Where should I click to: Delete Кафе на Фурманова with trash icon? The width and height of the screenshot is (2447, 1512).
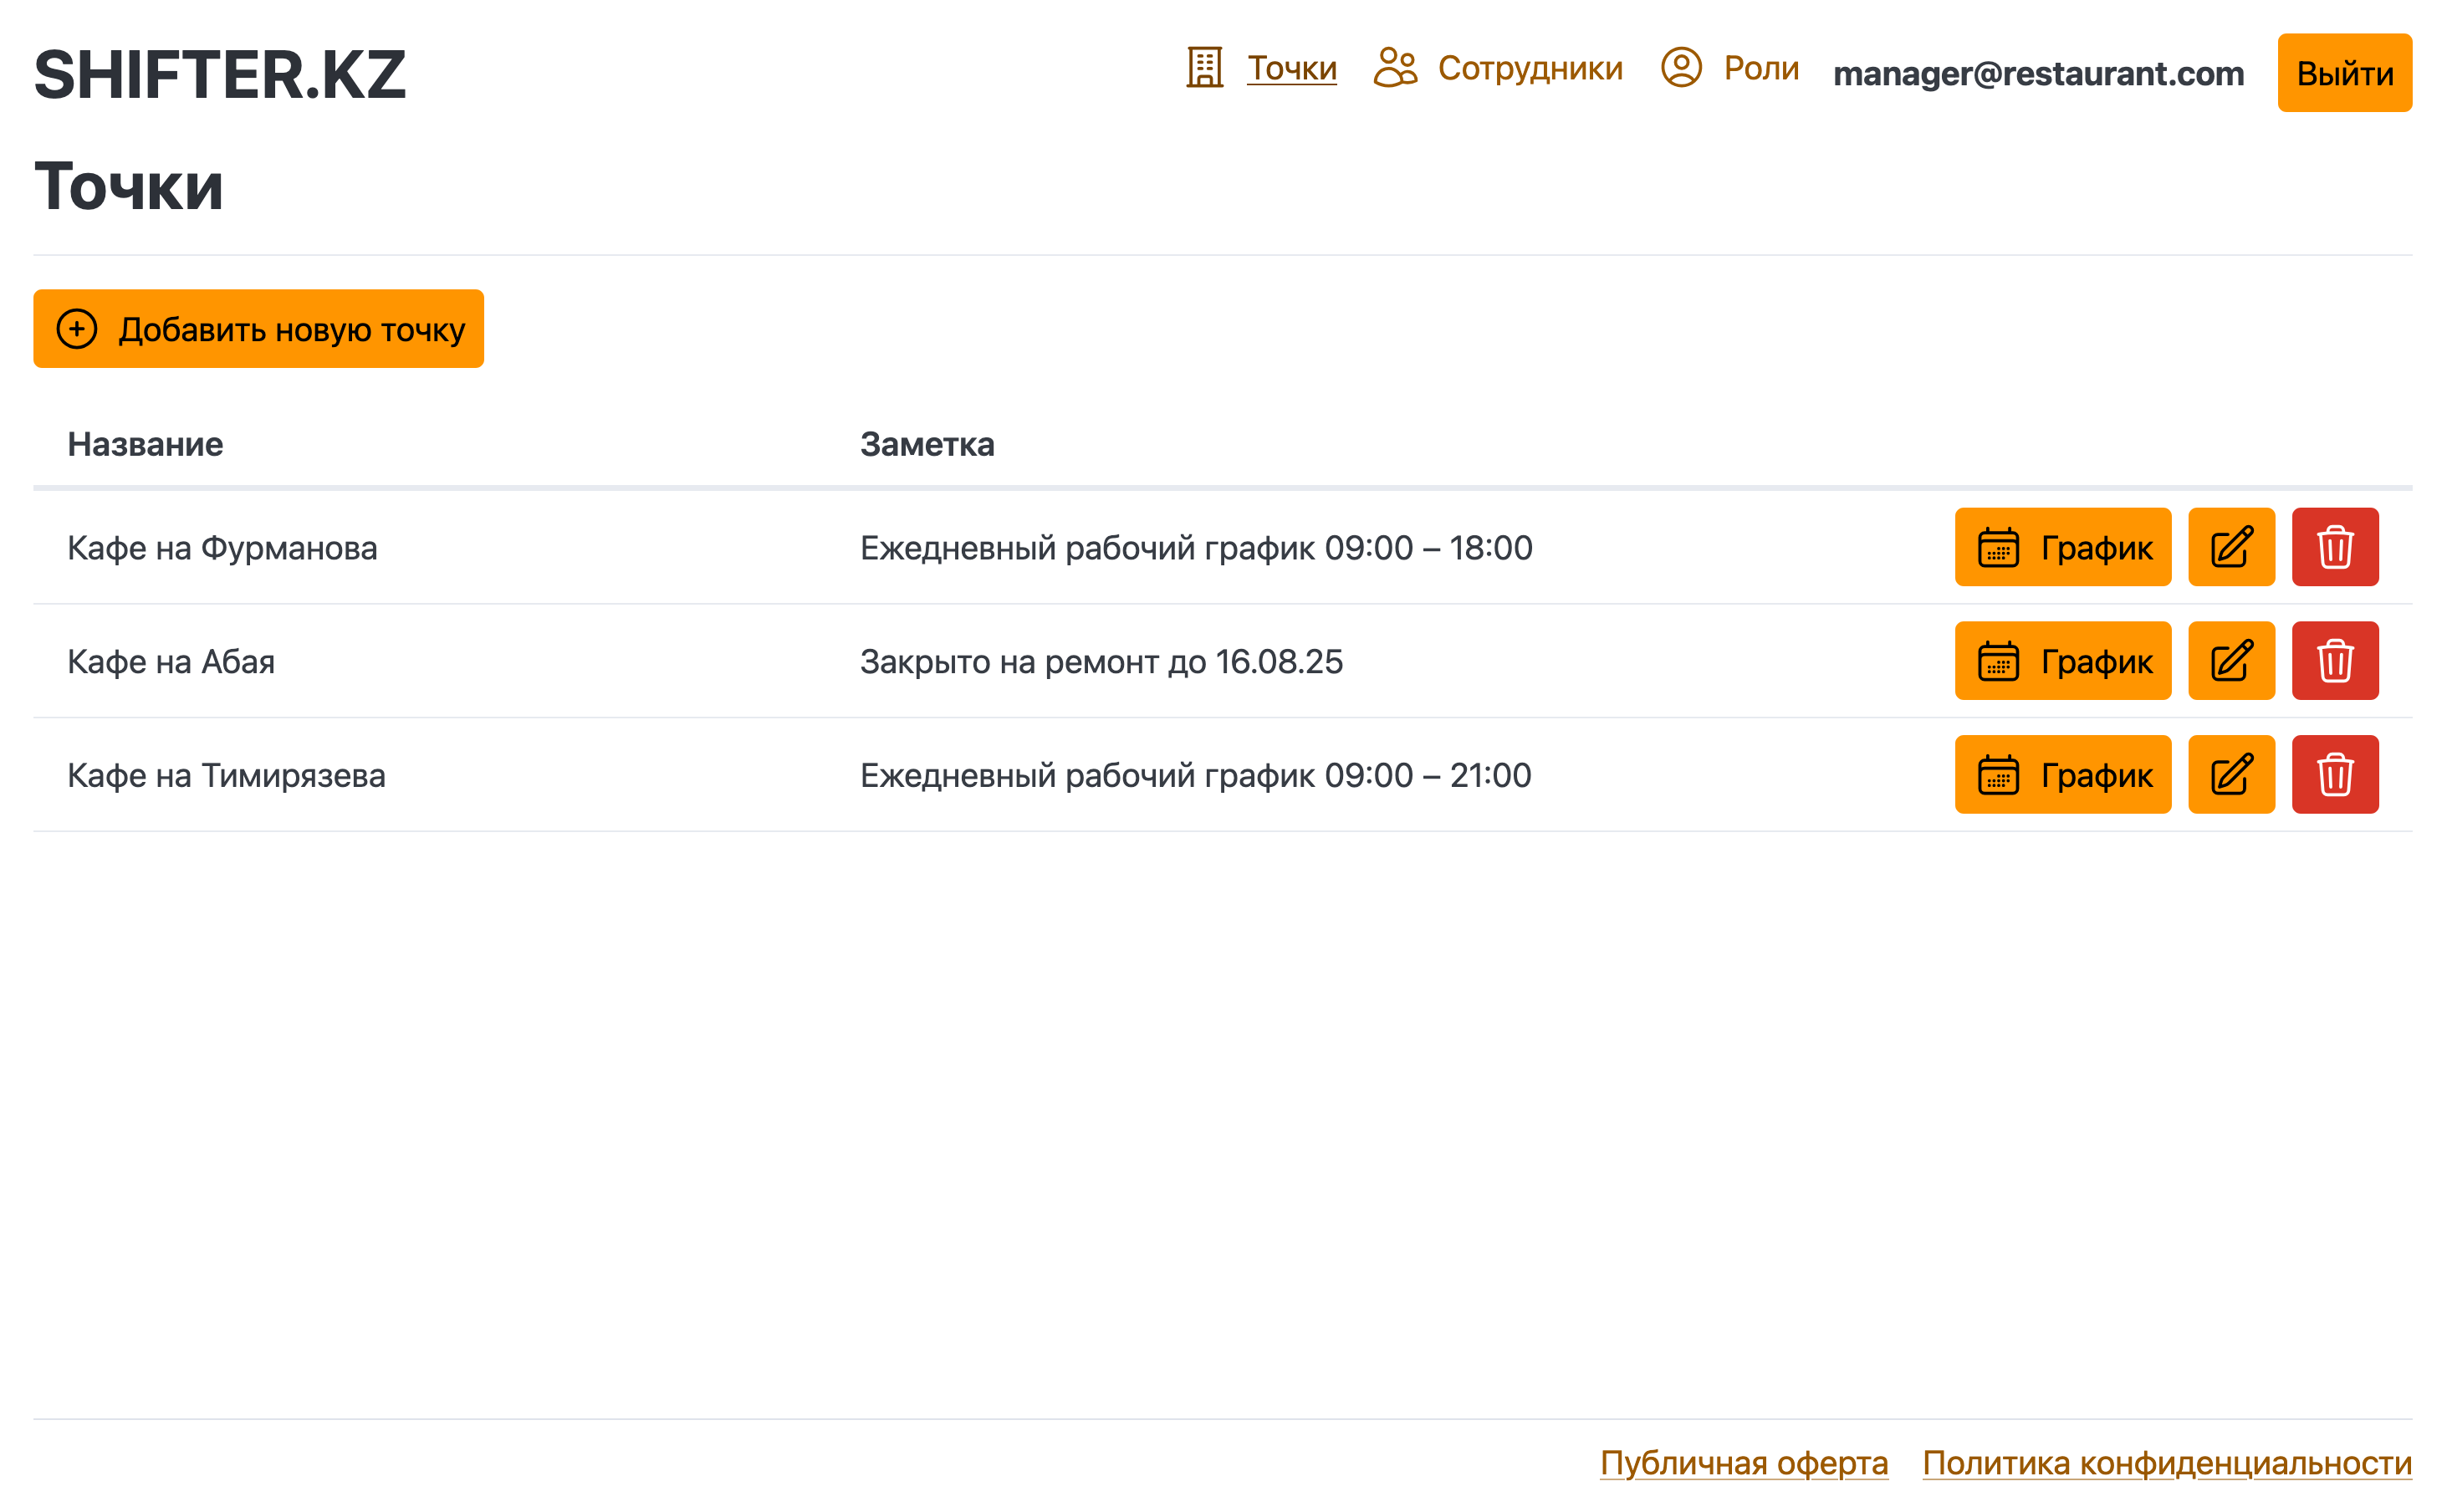(2334, 547)
